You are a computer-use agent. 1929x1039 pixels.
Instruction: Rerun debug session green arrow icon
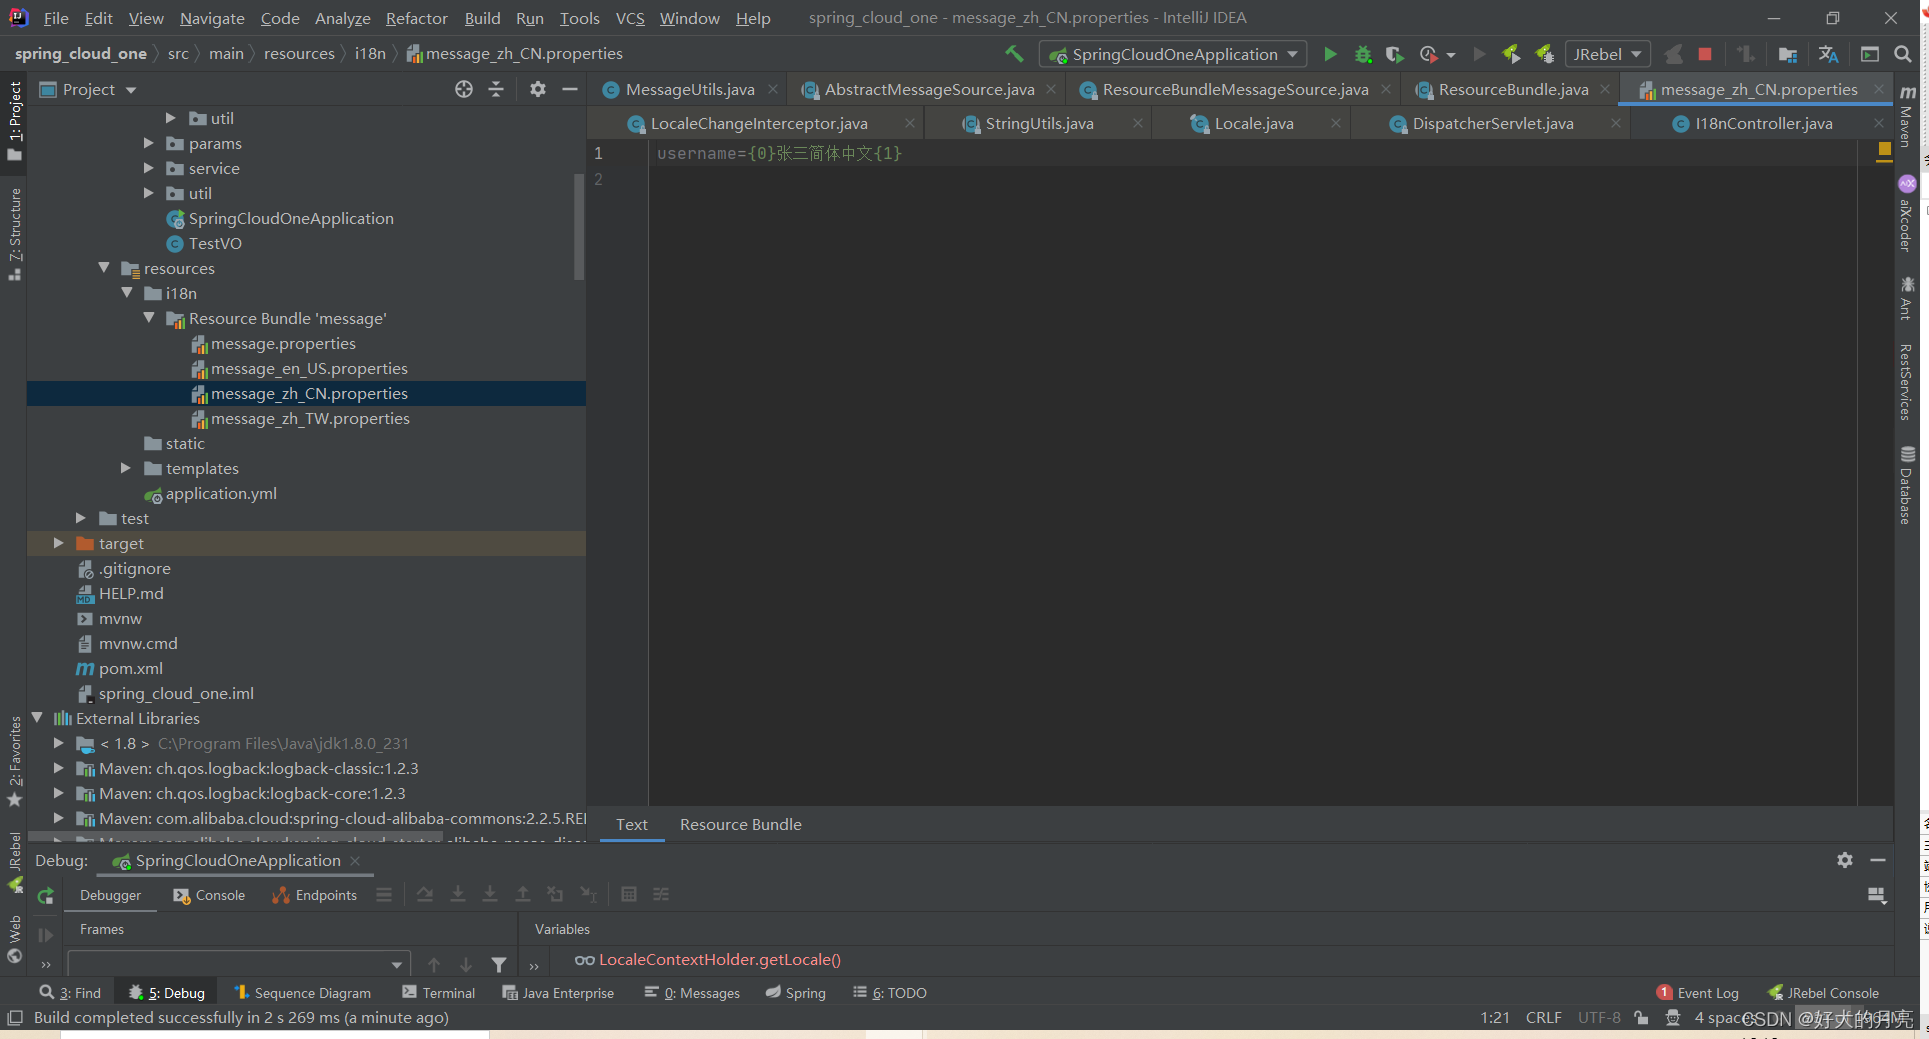click(46, 896)
